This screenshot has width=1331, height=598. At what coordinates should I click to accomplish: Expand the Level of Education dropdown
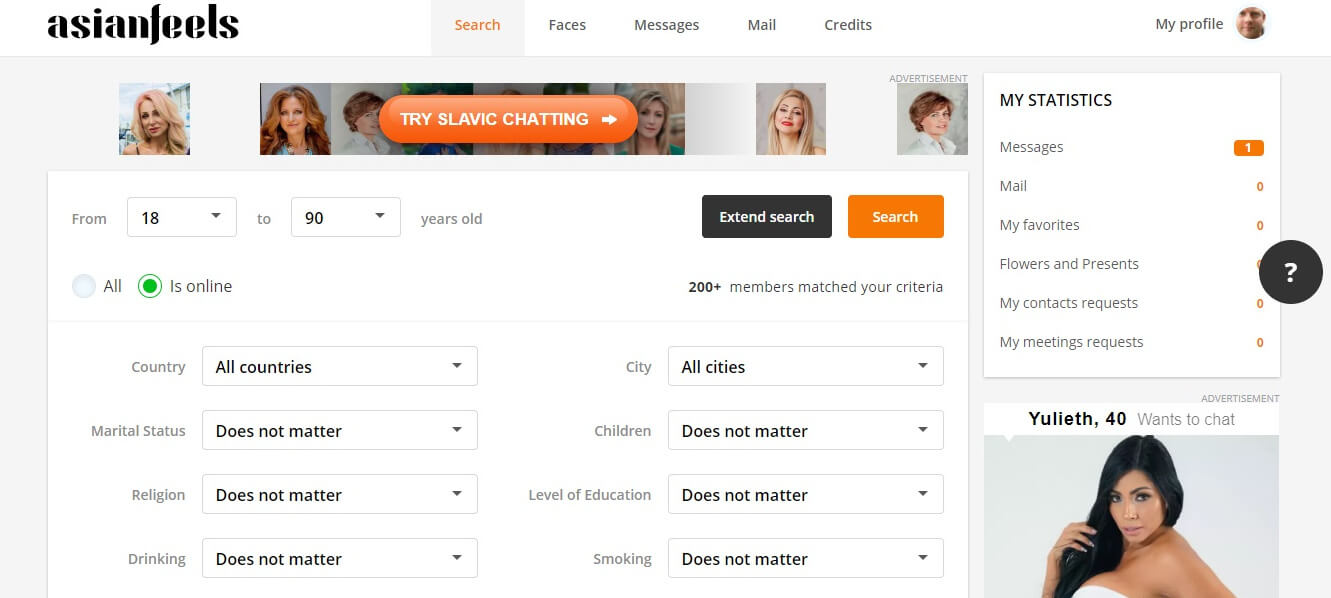(x=806, y=494)
